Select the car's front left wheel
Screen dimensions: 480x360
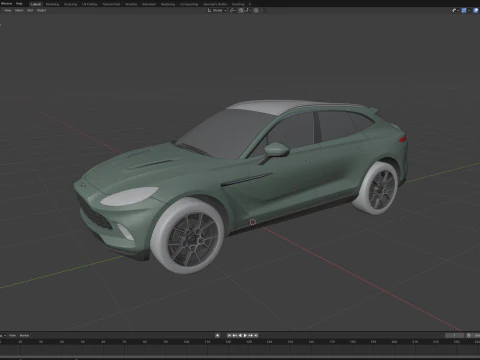187,236
